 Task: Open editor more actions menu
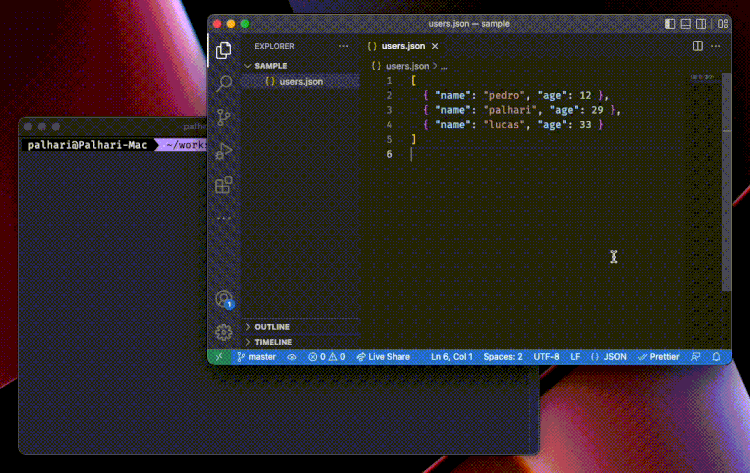(716, 46)
